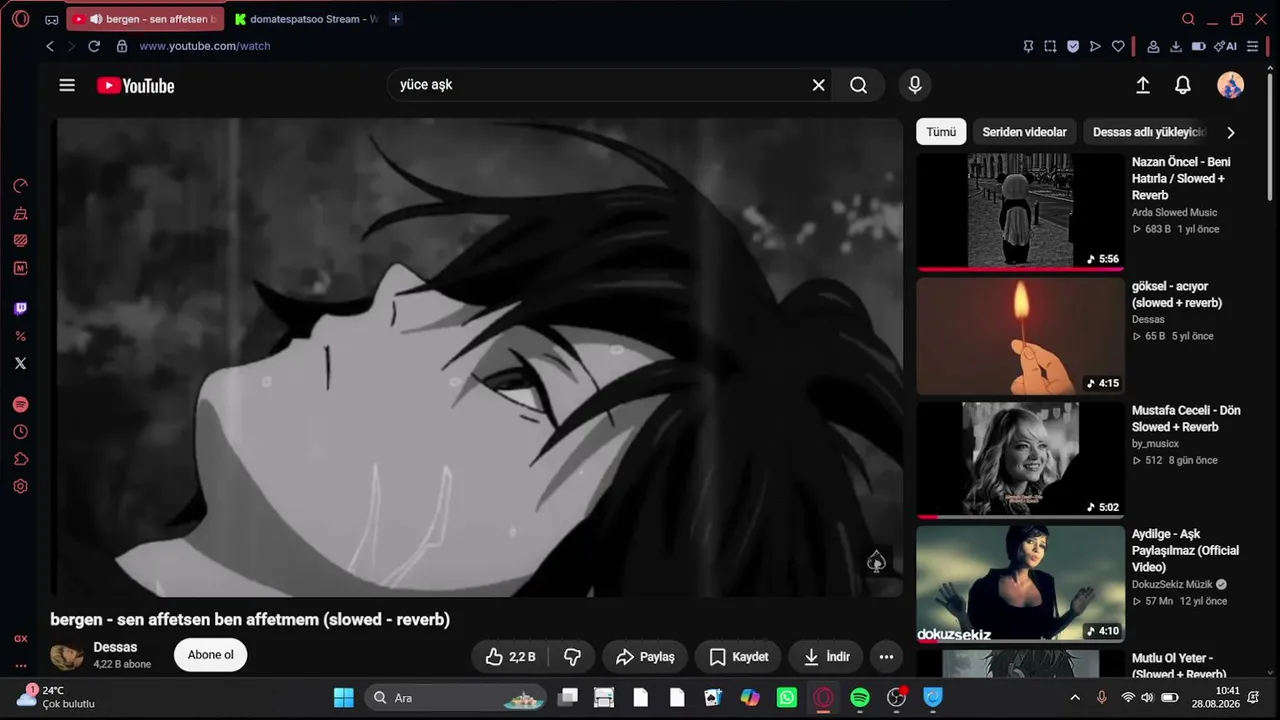Image resolution: width=1280 pixels, height=720 pixels.
Task: Show more filter chips with the arrow
Action: (1231, 132)
